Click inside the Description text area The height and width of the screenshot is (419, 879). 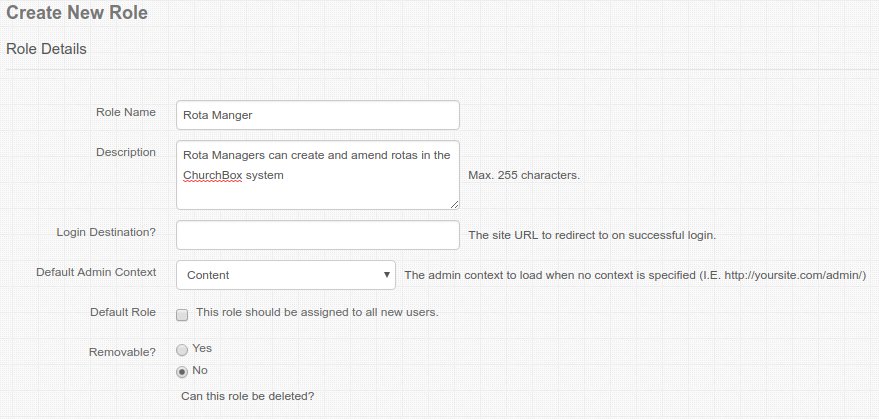(317, 190)
